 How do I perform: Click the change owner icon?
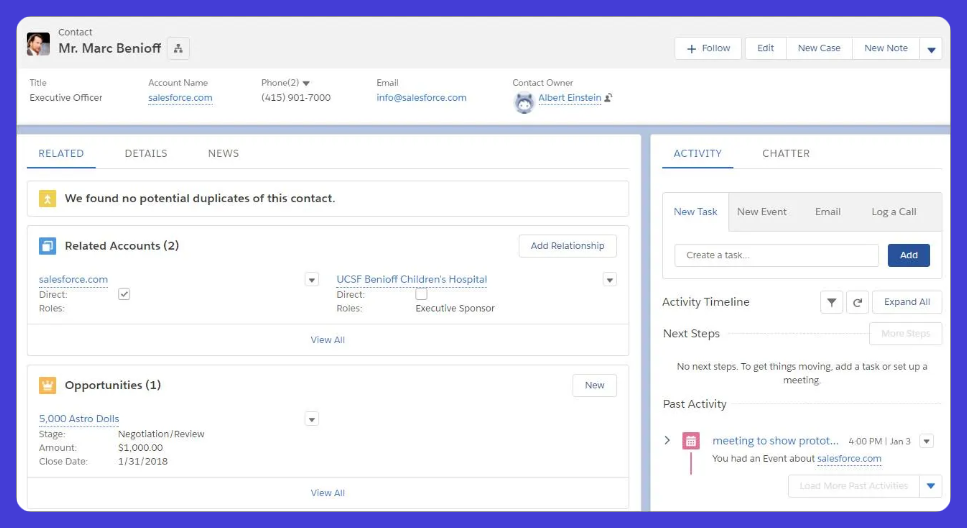click(x=608, y=97)
